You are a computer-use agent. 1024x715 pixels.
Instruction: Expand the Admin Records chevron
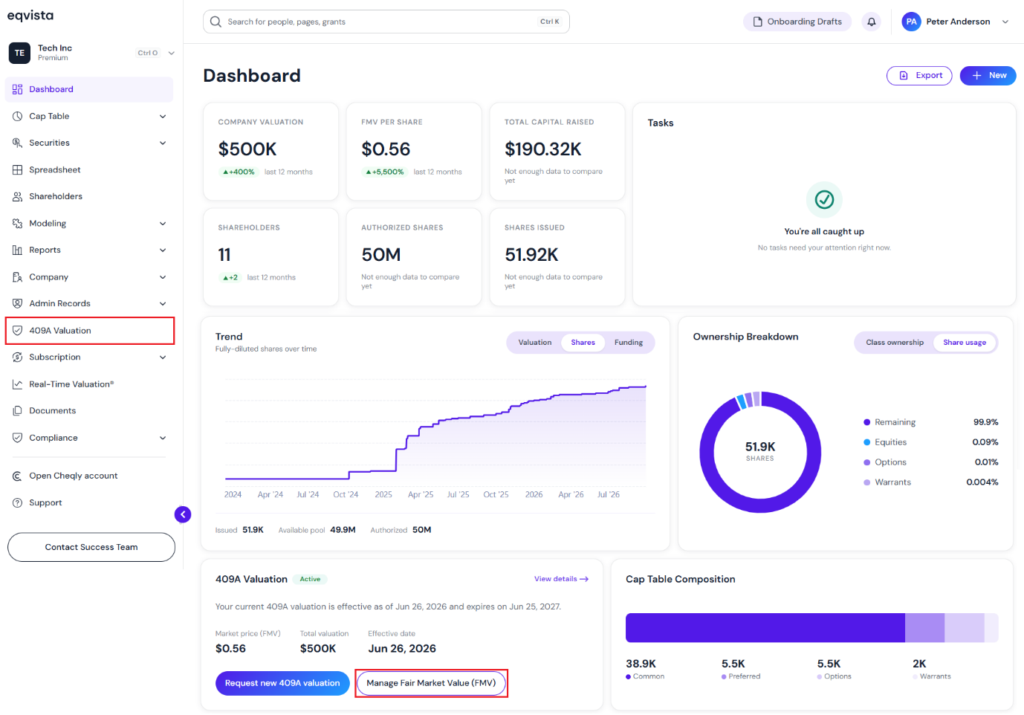(x=163, y=304)
